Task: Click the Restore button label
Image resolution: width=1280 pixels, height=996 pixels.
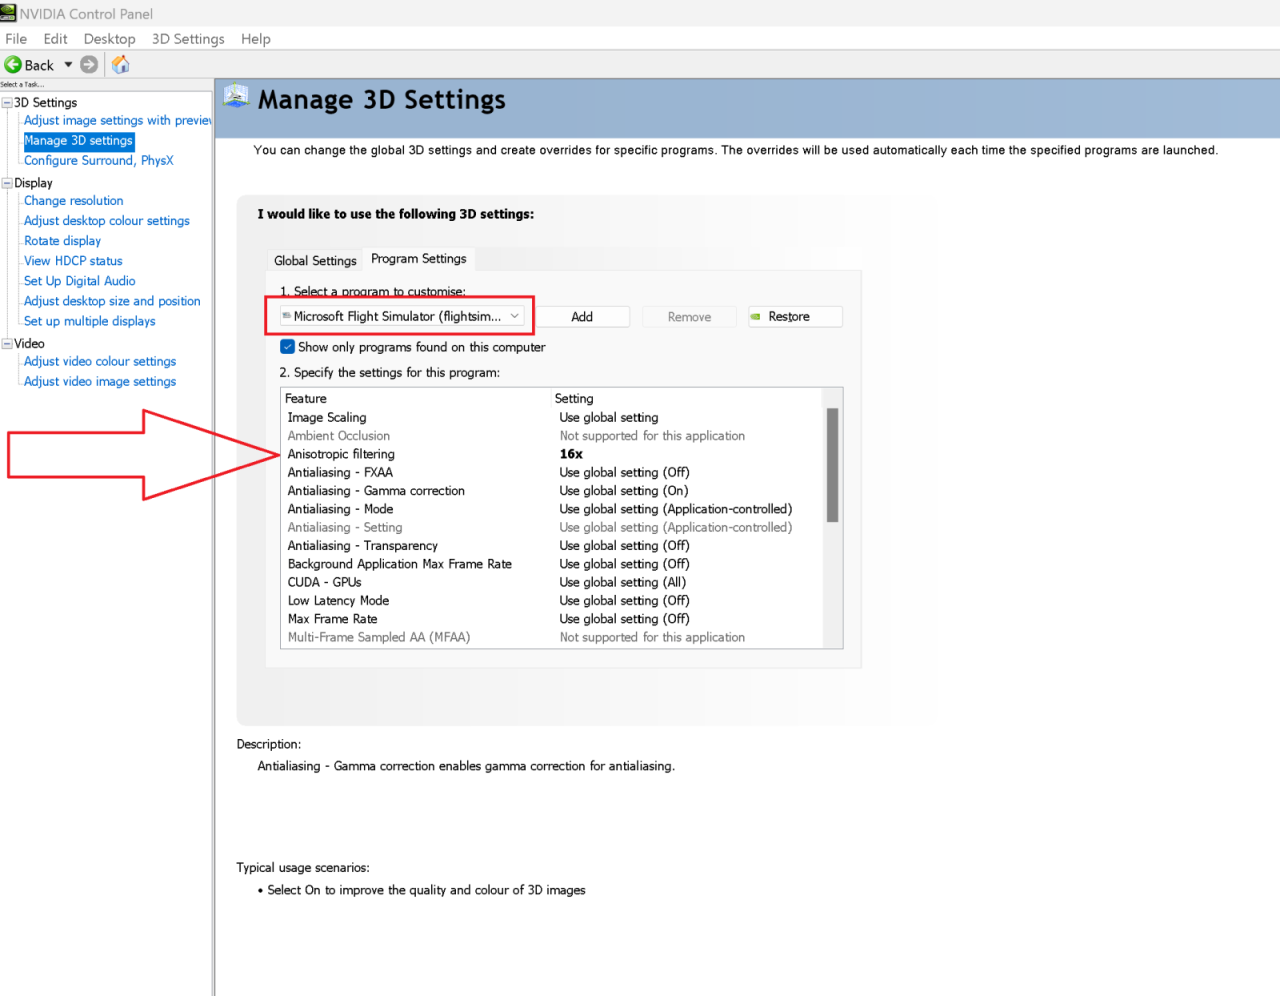Action: [x=789, y=317]
